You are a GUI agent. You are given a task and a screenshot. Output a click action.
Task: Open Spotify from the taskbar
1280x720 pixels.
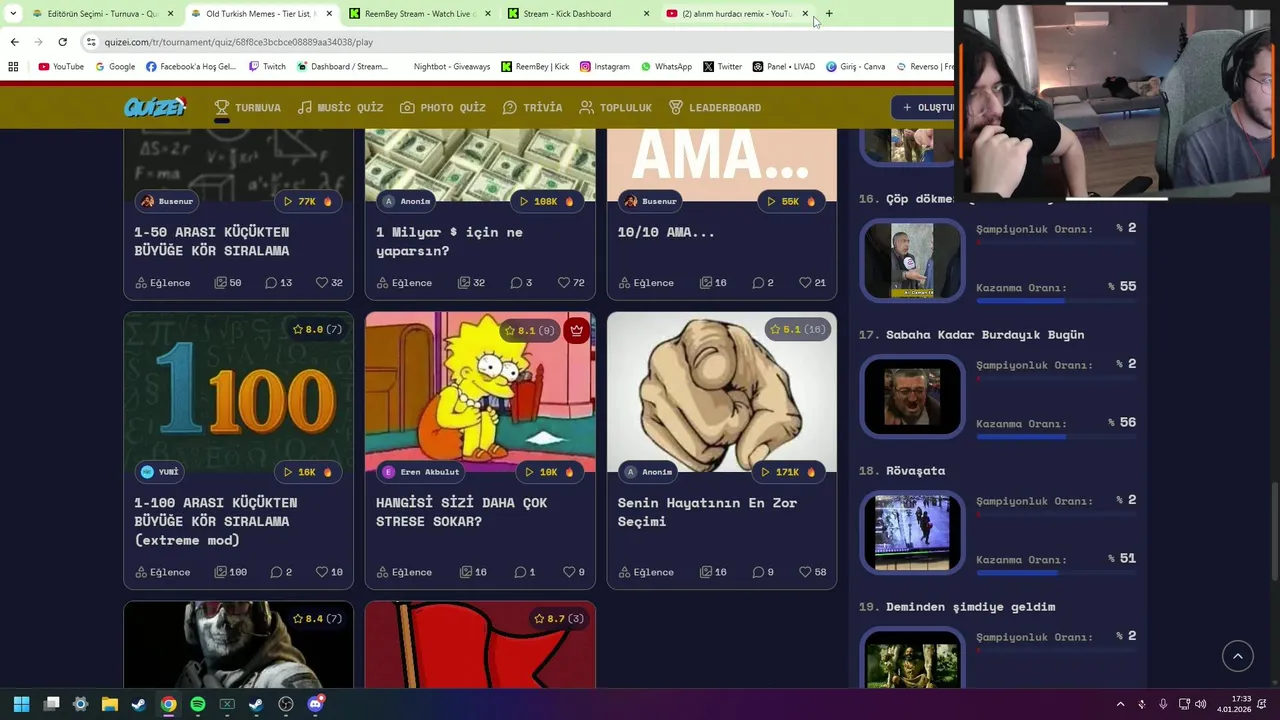click(x=198, y=704)
